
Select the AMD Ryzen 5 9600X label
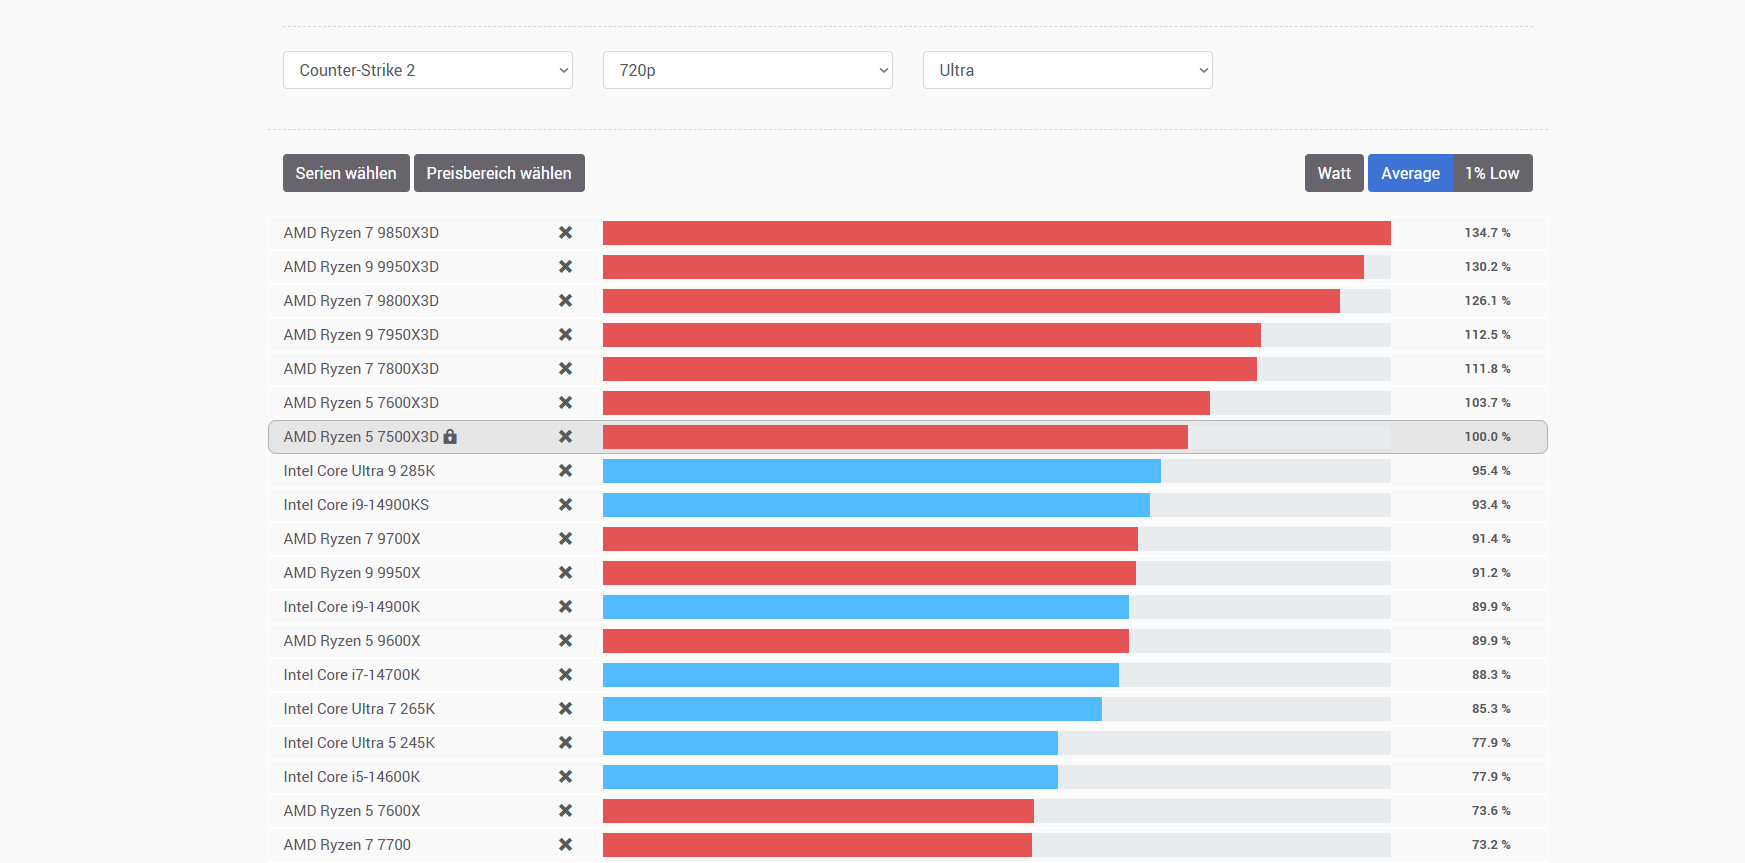point(352,641)
